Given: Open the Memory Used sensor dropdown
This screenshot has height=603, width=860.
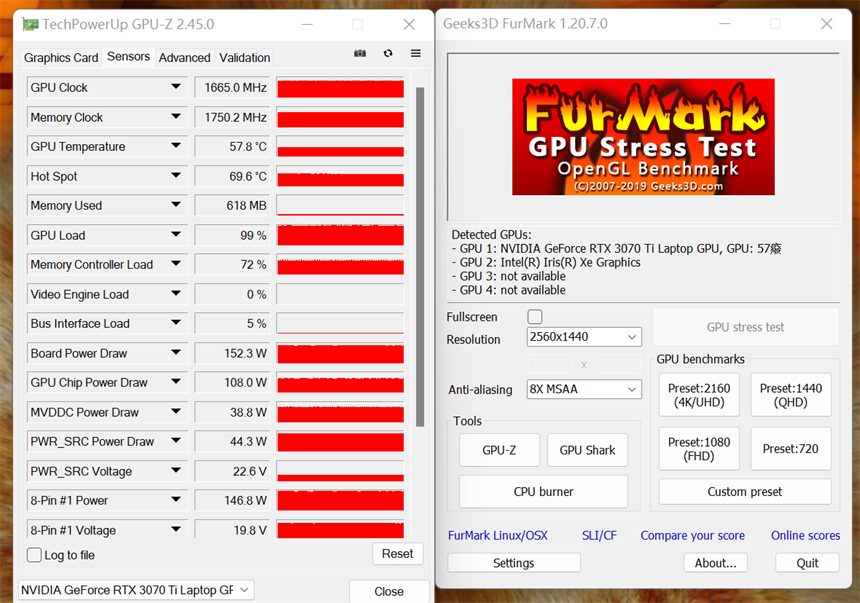Looking at the screenshot, I should pyautogui.click(x=176, y=205).
